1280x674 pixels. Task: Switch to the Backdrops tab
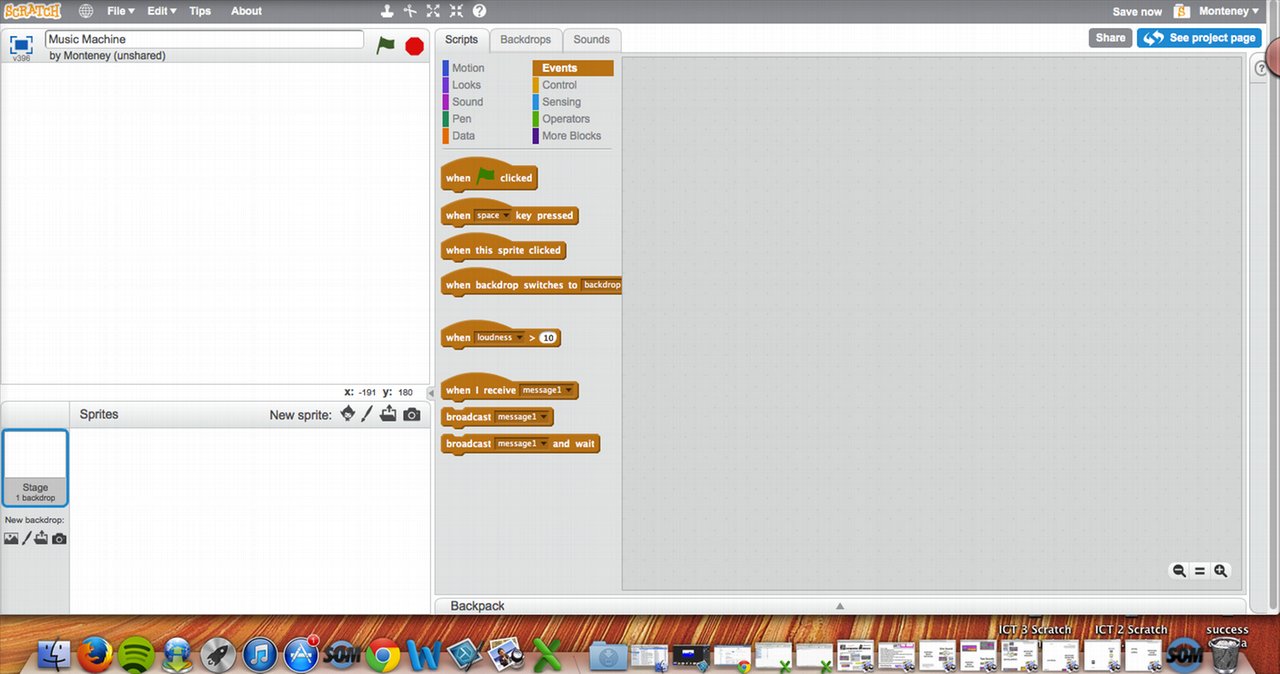(x=525, y=39)
